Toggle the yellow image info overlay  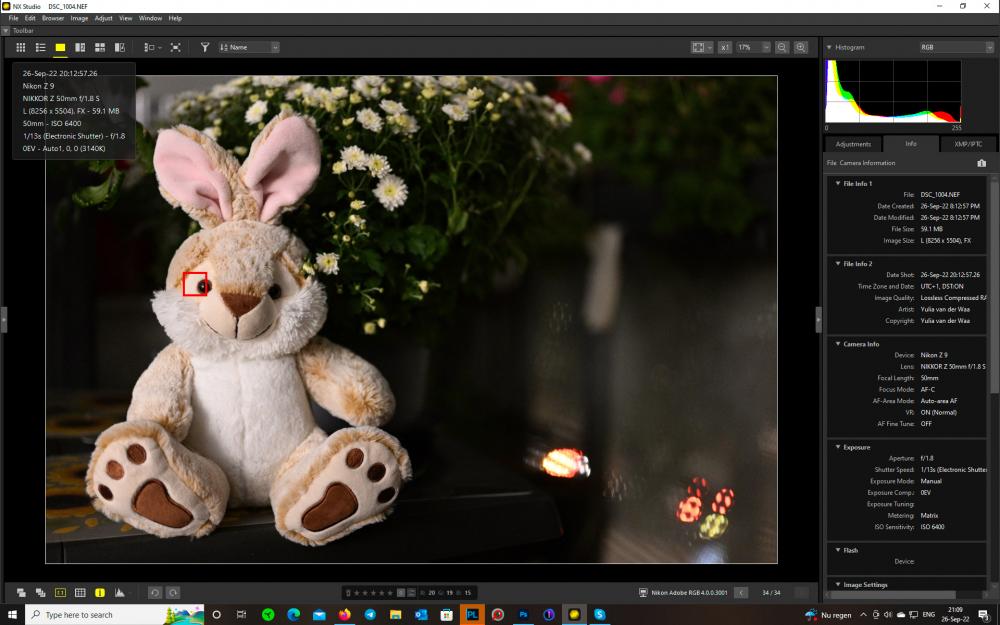click(99, 592)
